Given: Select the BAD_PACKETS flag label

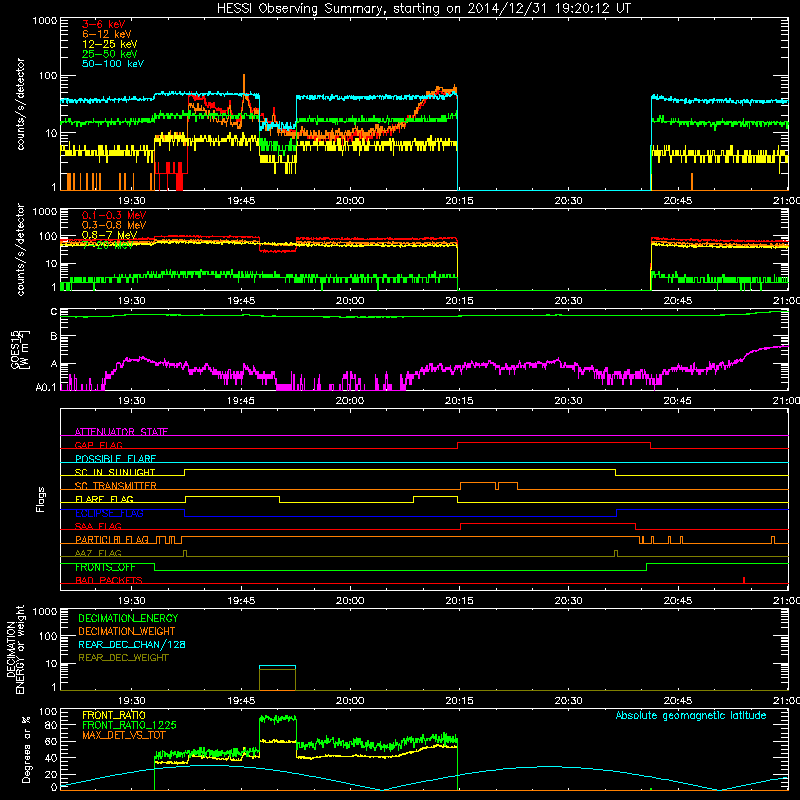Looking at the screenshot, I should point(109,580).
